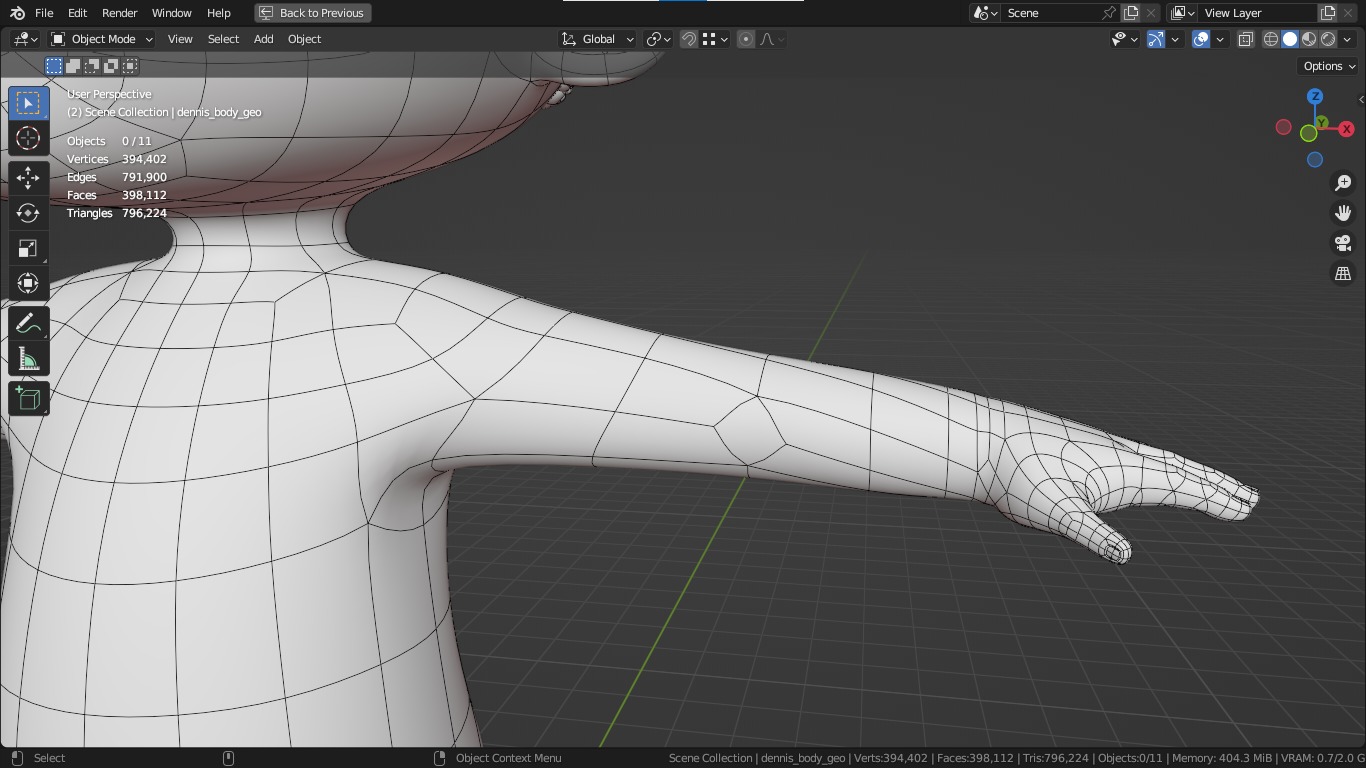Create a new scene with the copy icon
The width and height of the screenshot is (1366, 768).
pyautogui.click(x=1131, y=13)
